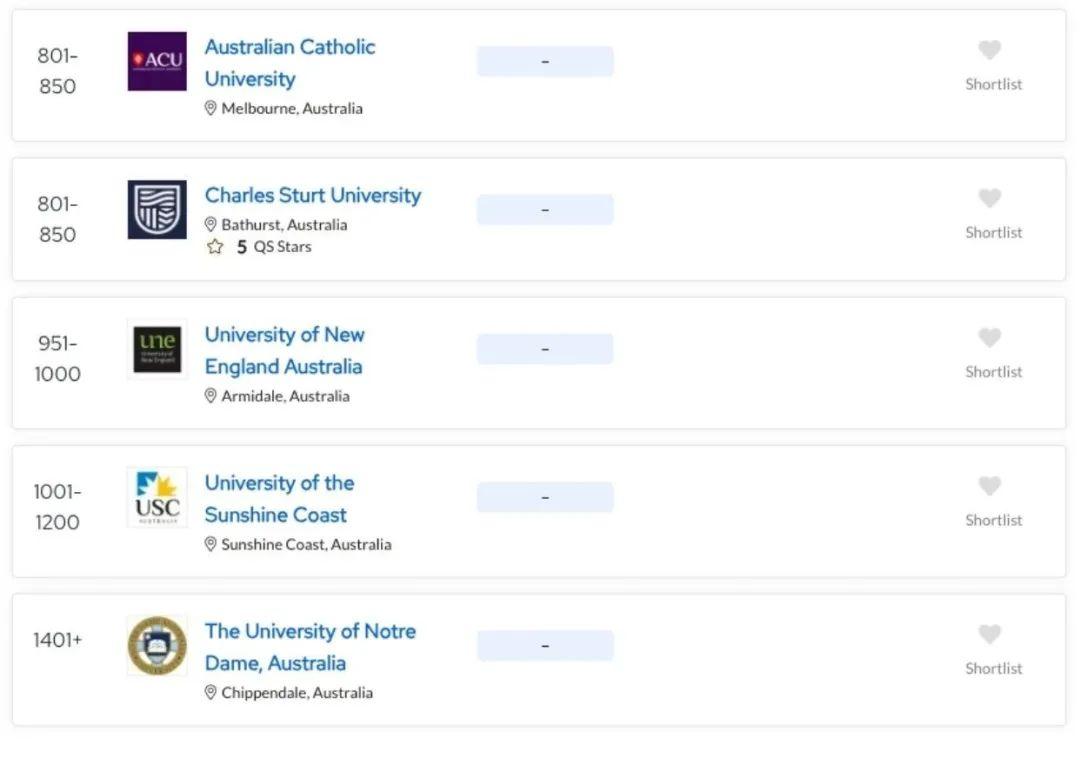Click the location pin next to Chippendale, Australia

[x=209, y=692]
